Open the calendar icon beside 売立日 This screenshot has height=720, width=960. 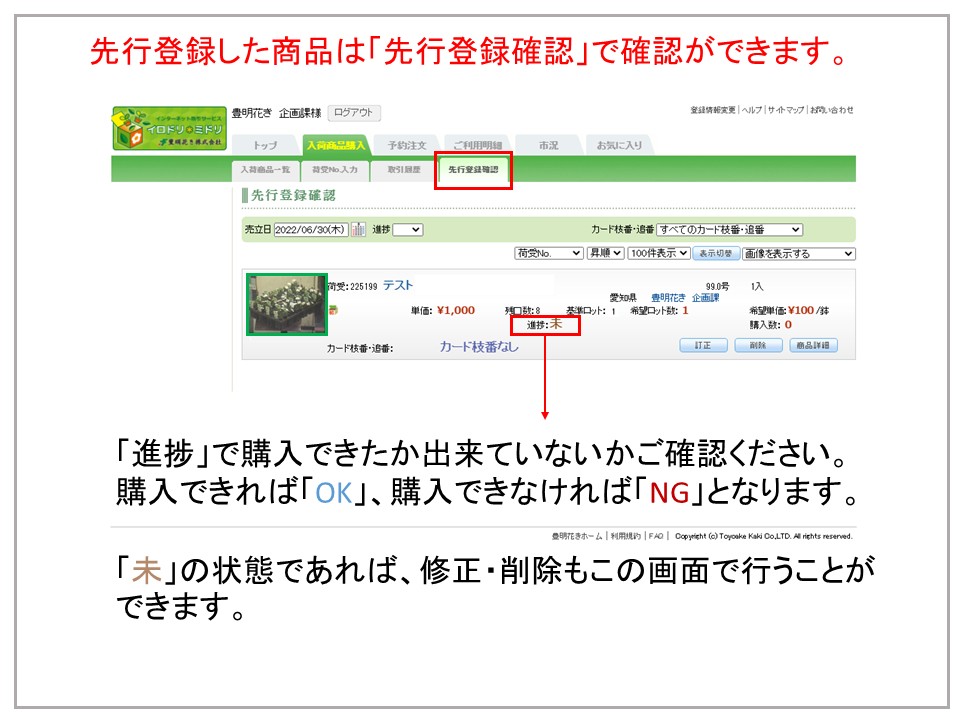click(x=358, y=230)
